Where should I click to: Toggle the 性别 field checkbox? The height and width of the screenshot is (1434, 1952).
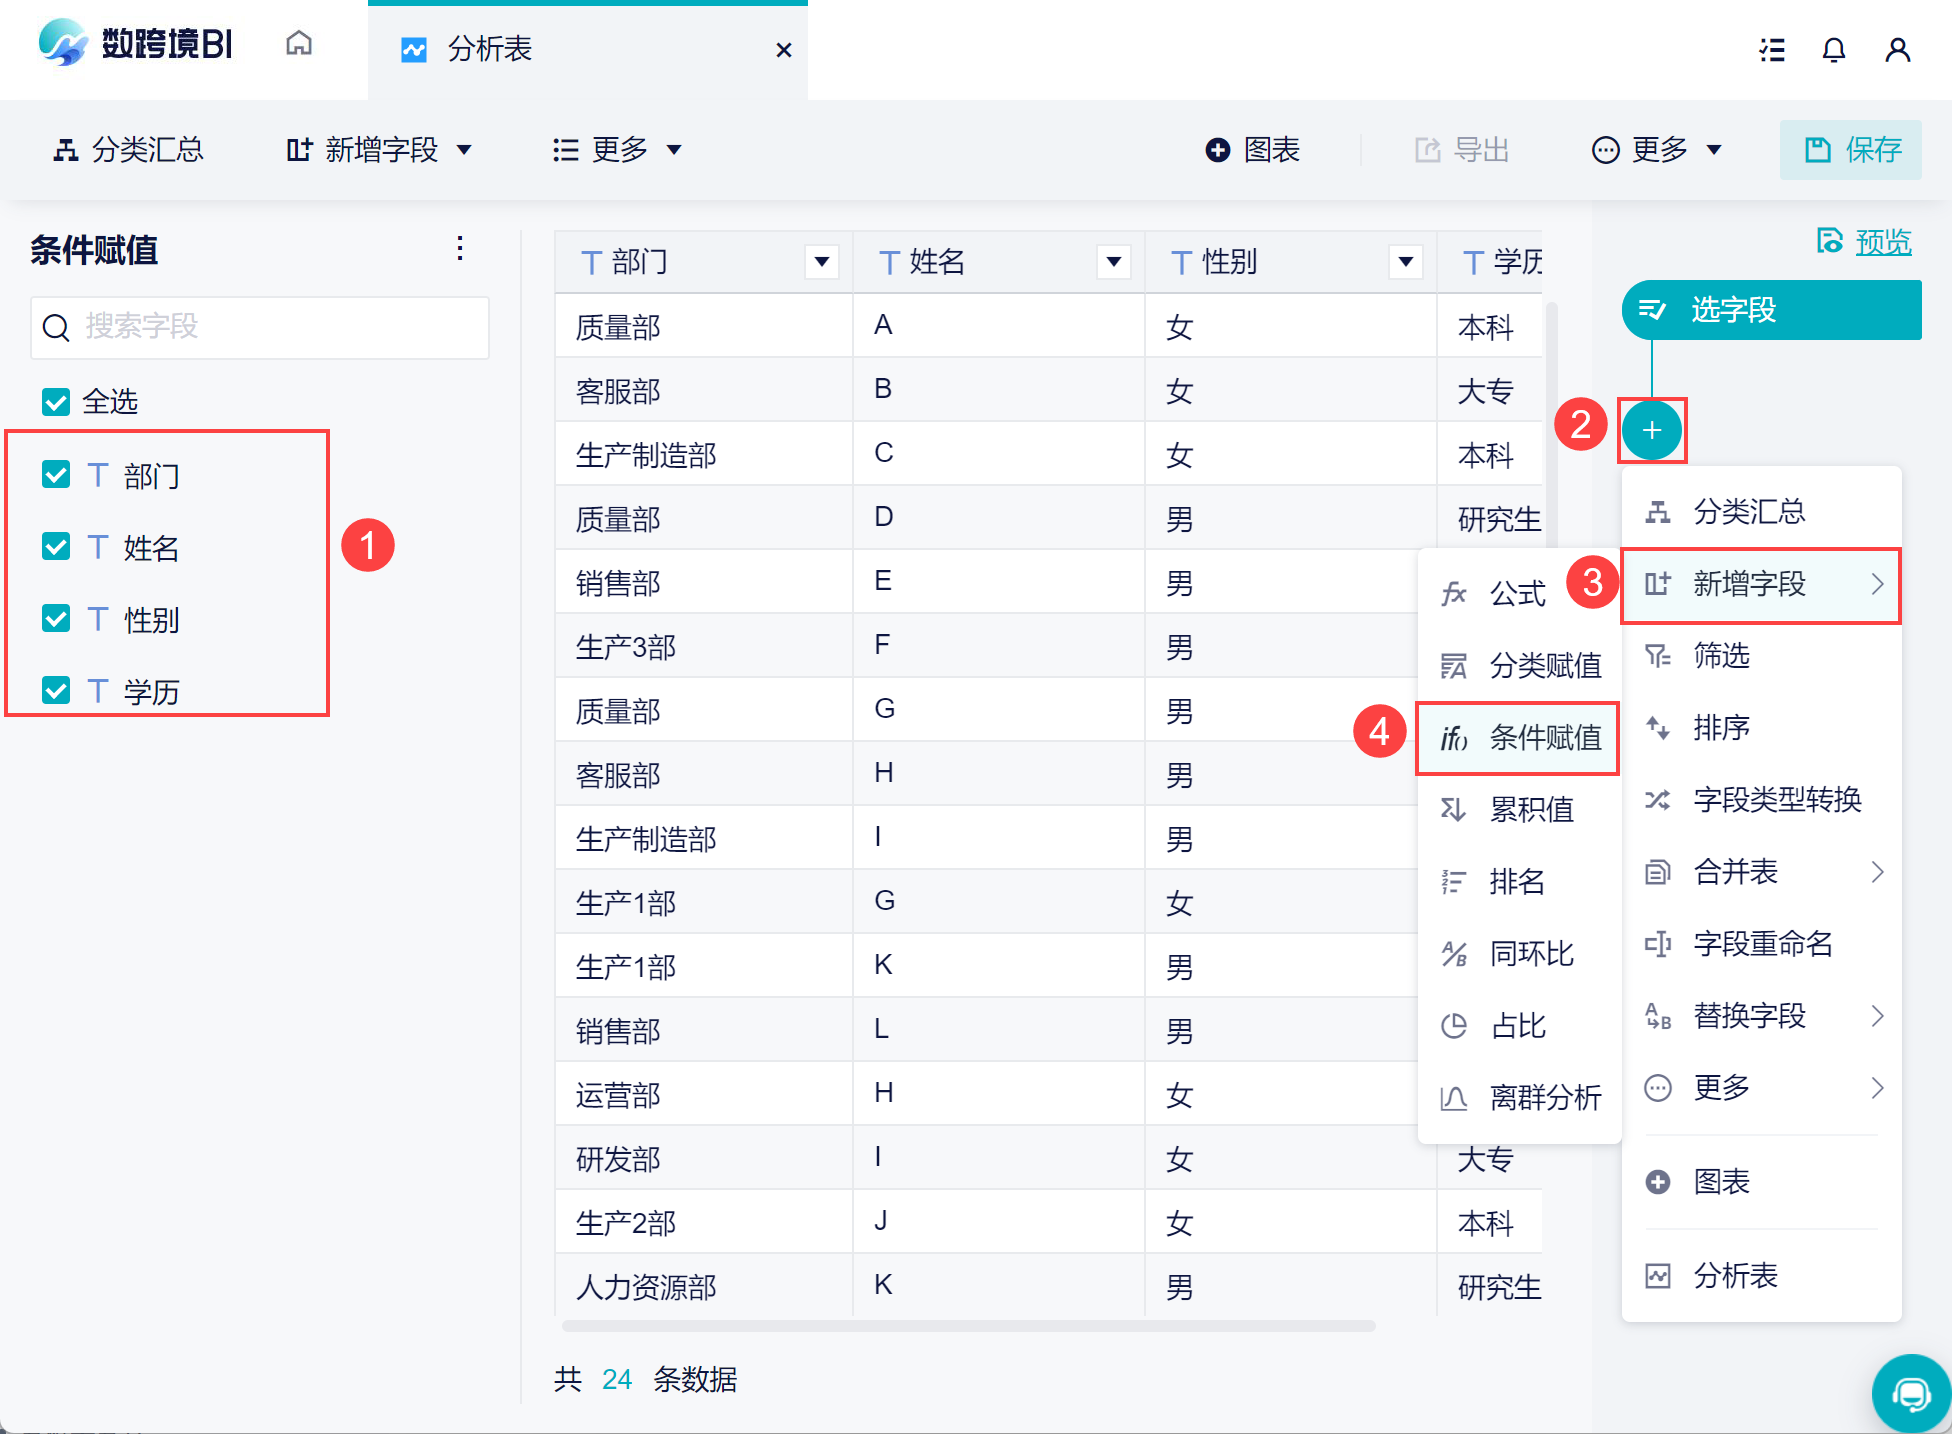[x=56, y=619]
